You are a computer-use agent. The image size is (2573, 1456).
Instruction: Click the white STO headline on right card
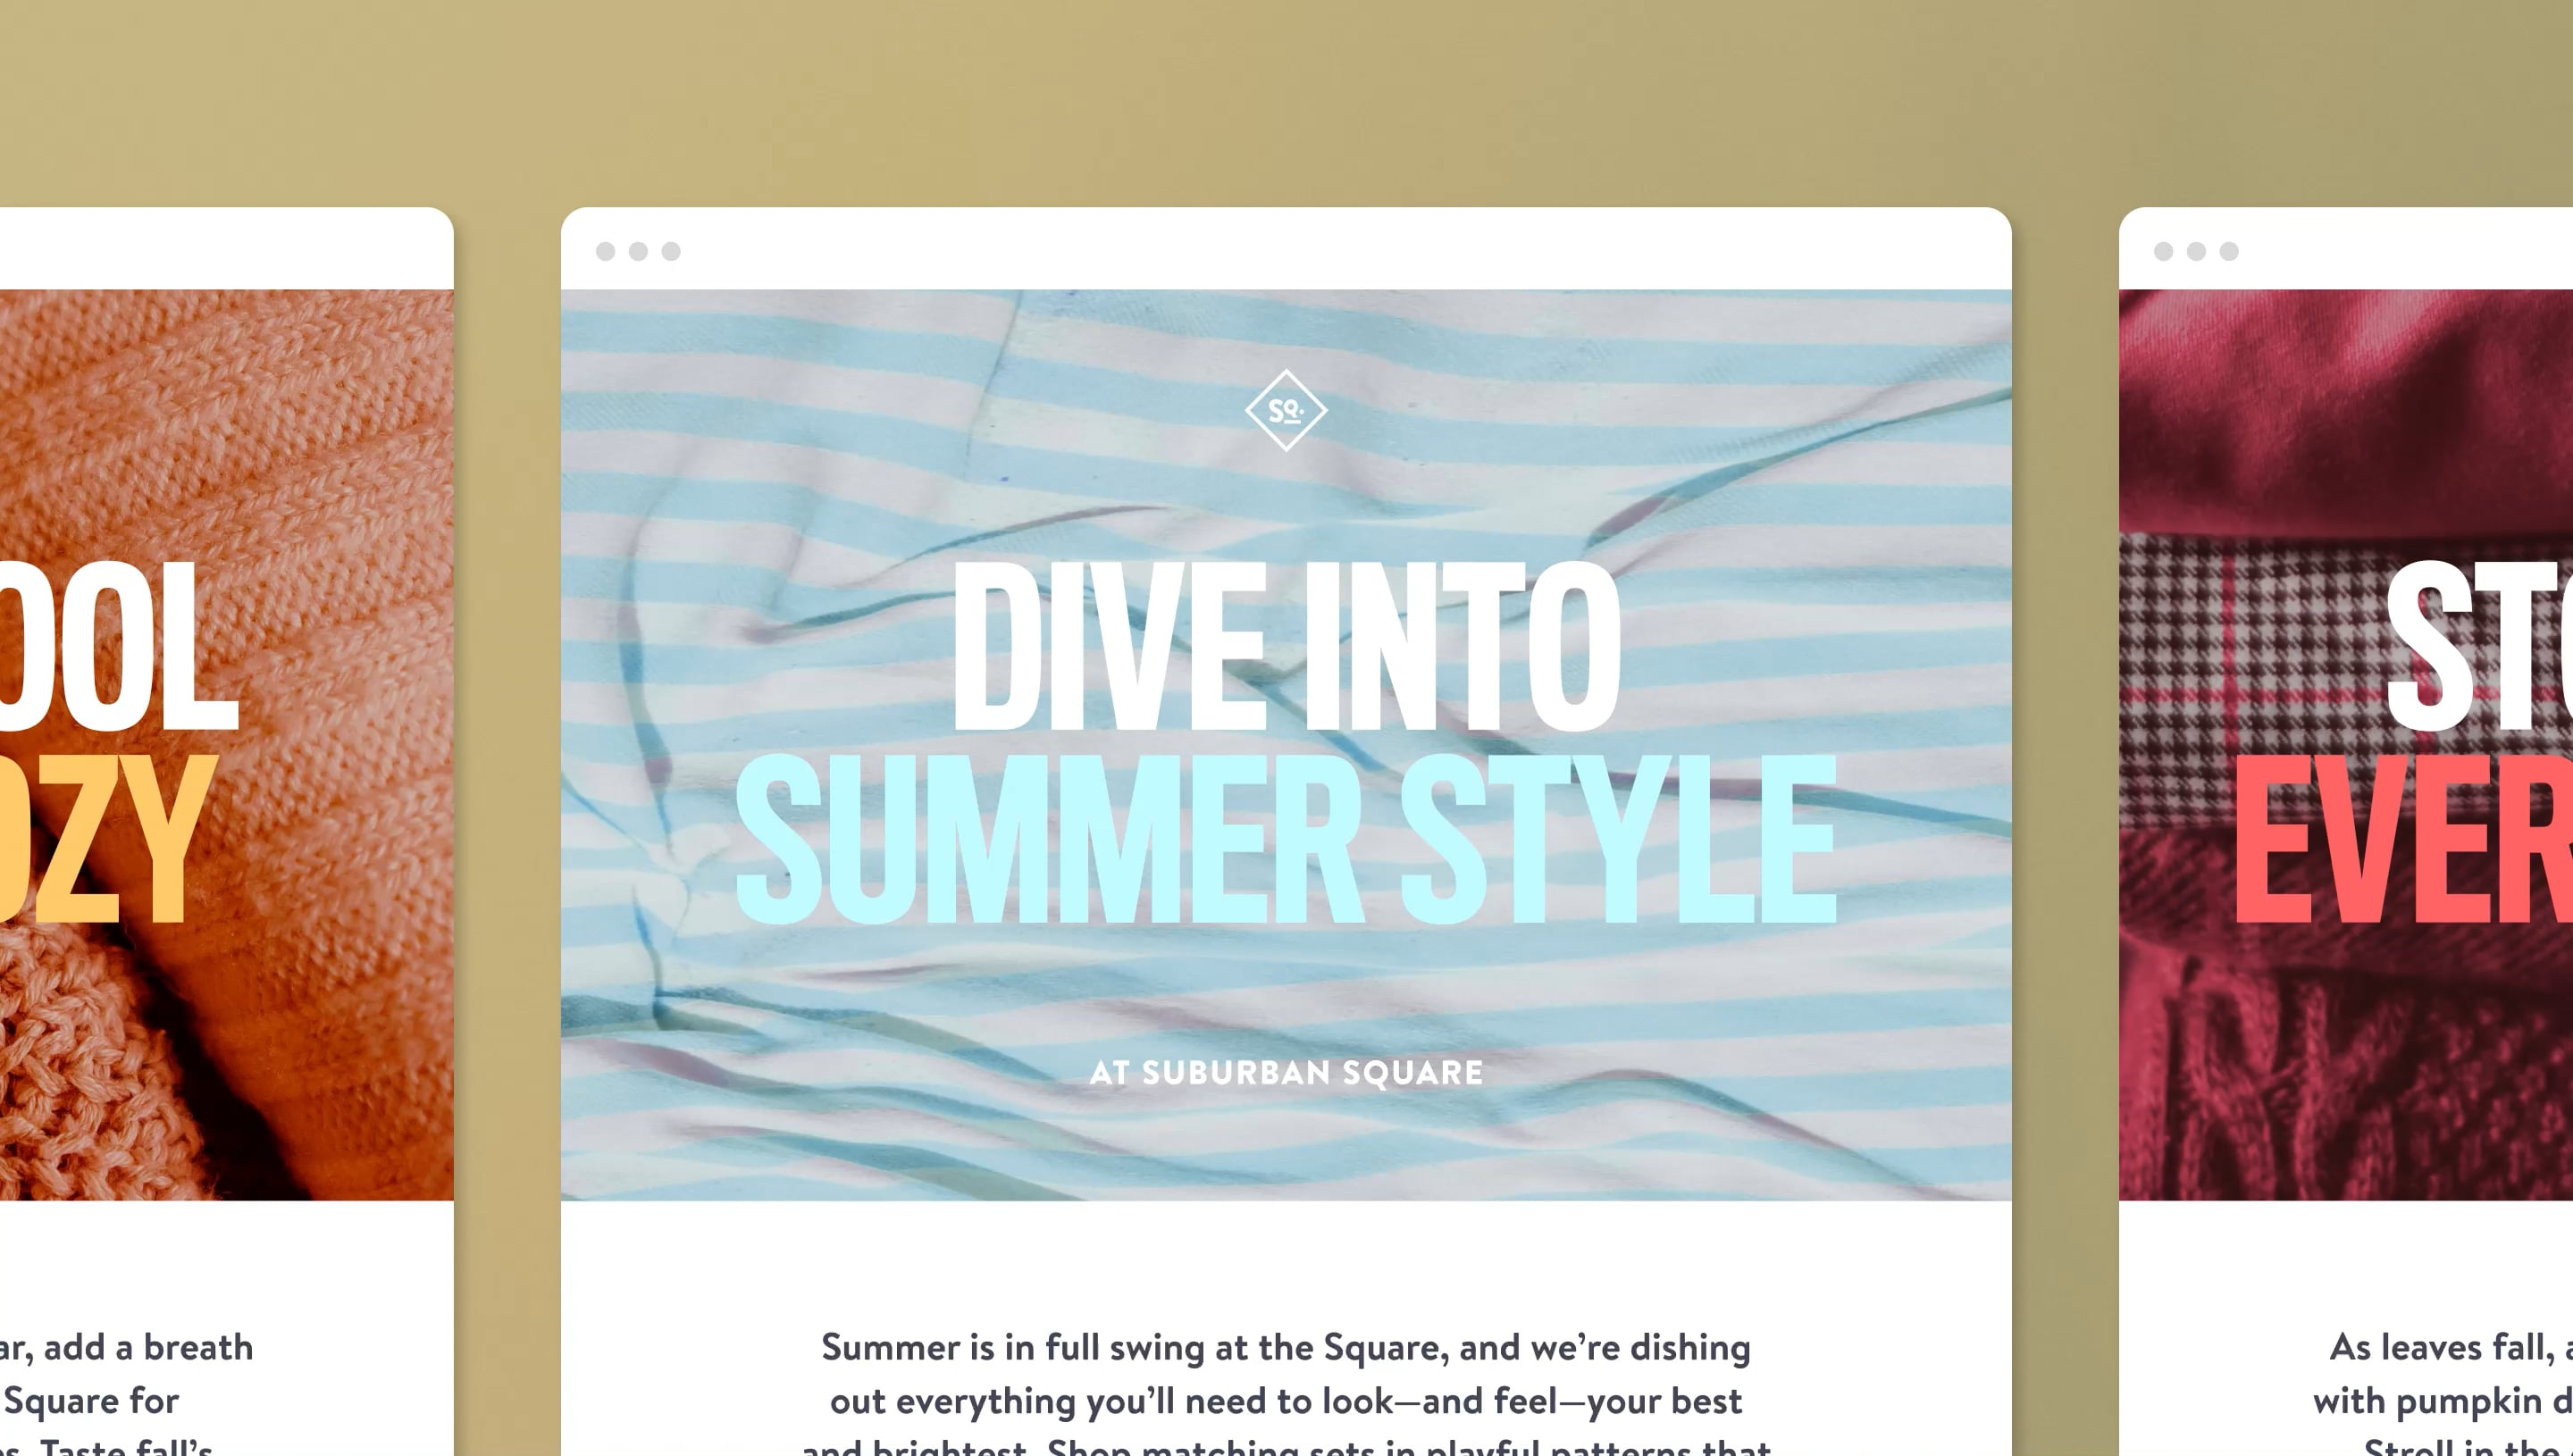click(x=2479, y=646)
